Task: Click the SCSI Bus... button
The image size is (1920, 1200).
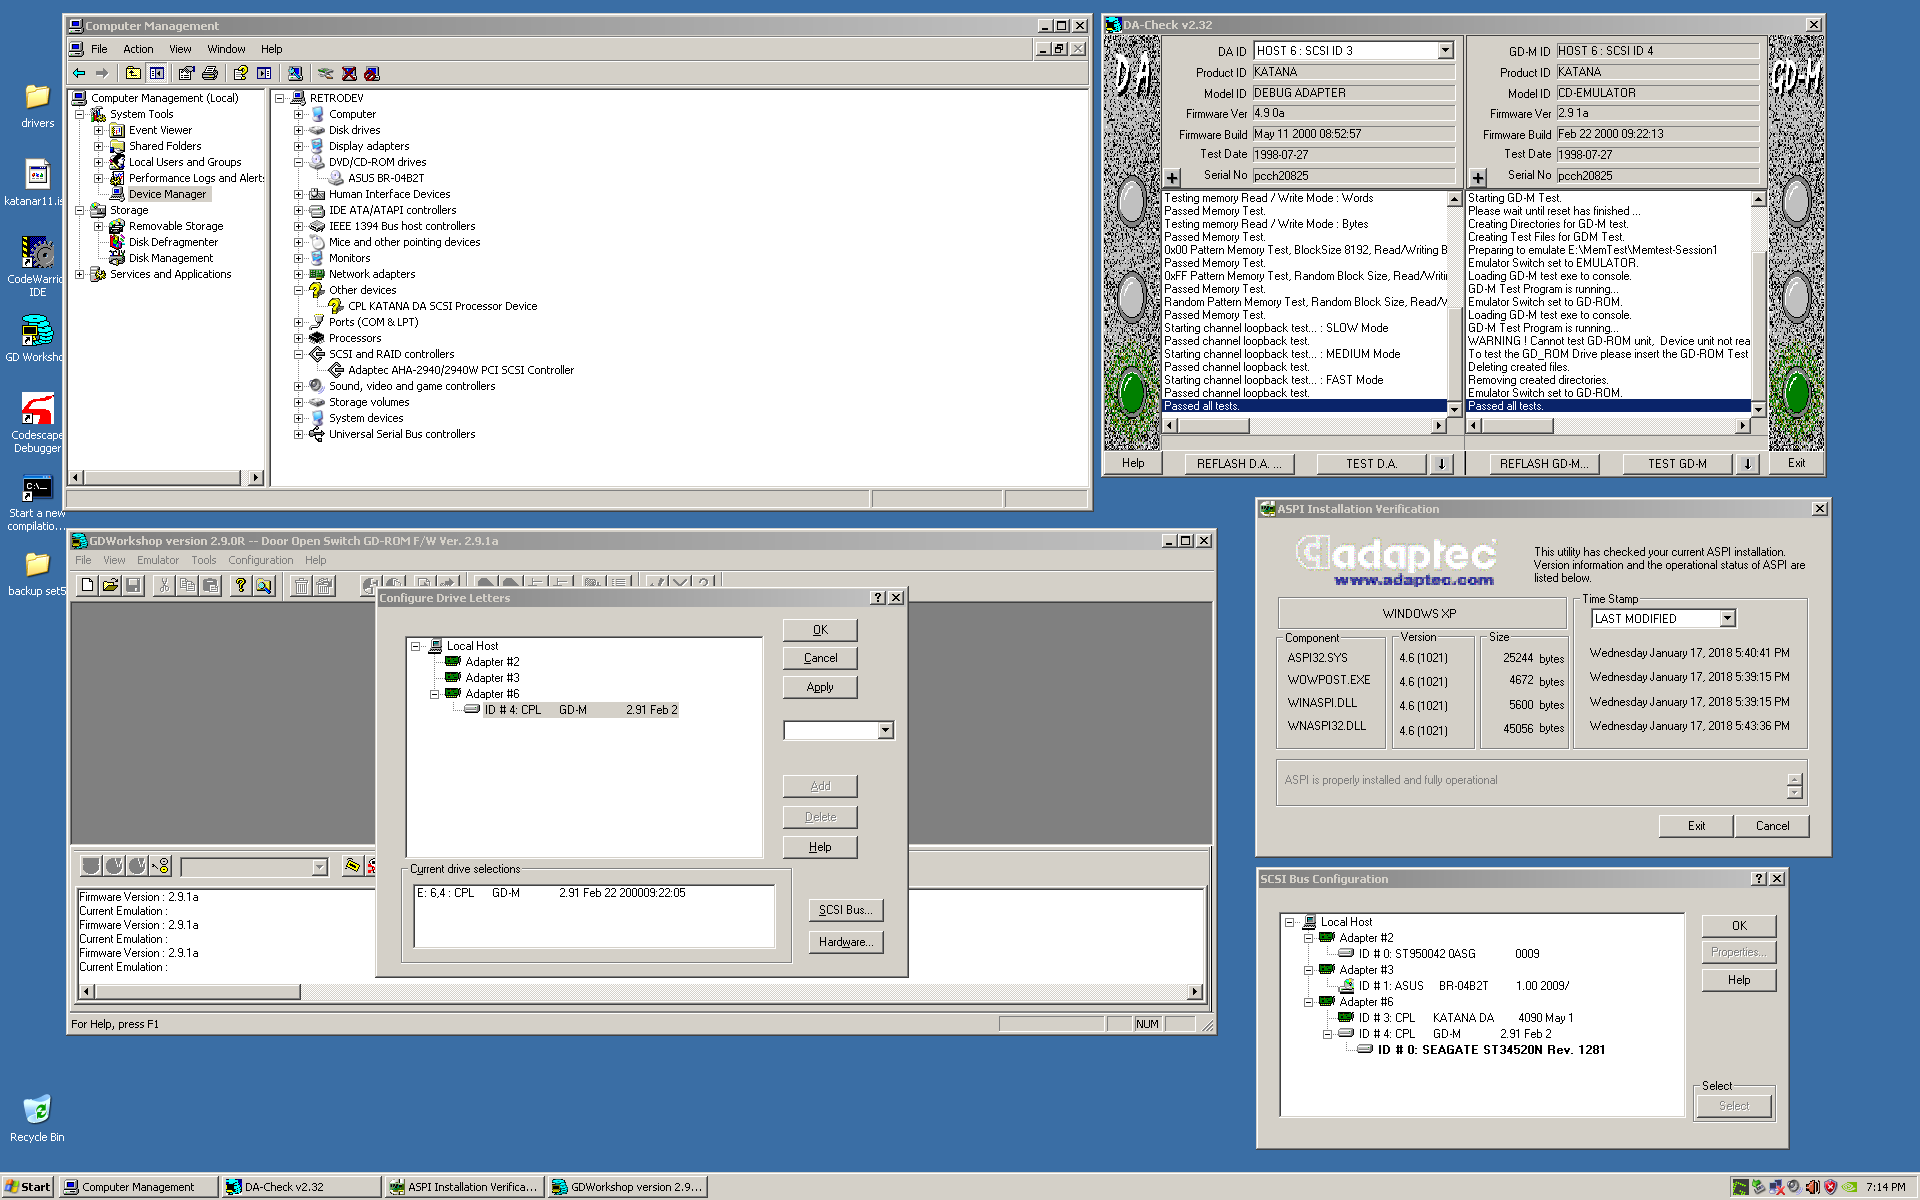Action: pos(845,910)
